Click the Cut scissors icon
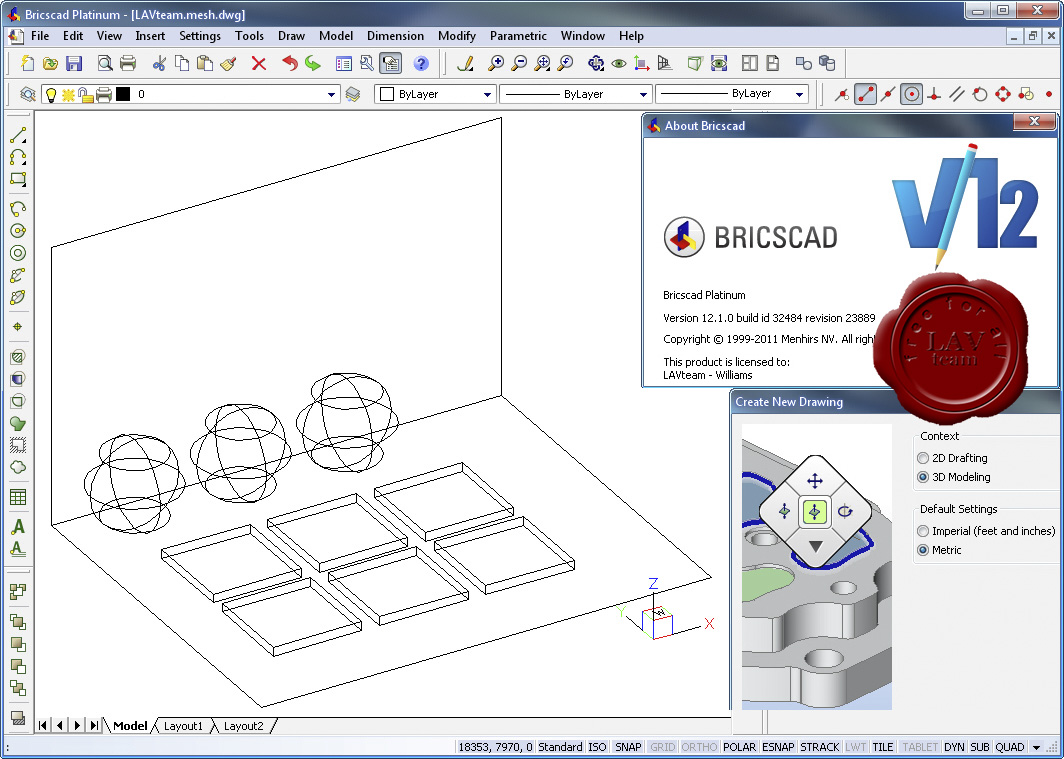Screen dimensions: 1064x759 159,63
